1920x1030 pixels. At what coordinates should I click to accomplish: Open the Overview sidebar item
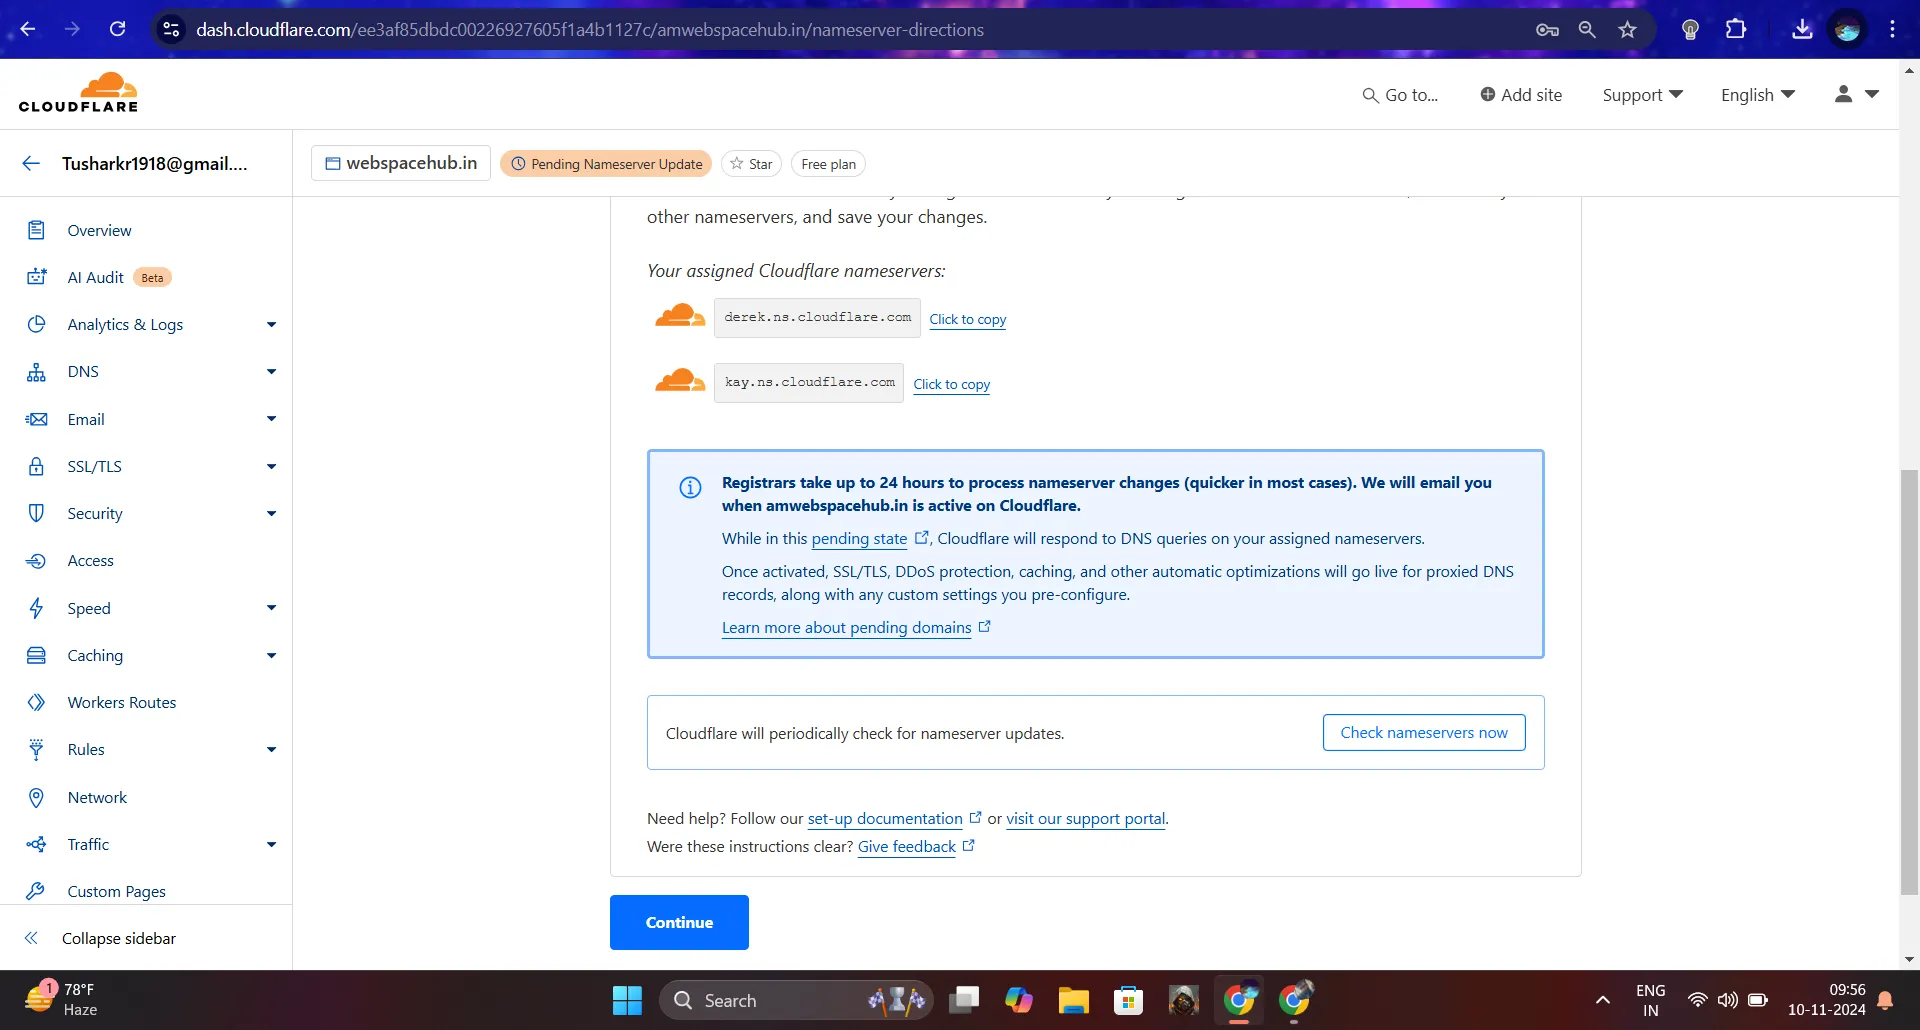tap(99, 230)
